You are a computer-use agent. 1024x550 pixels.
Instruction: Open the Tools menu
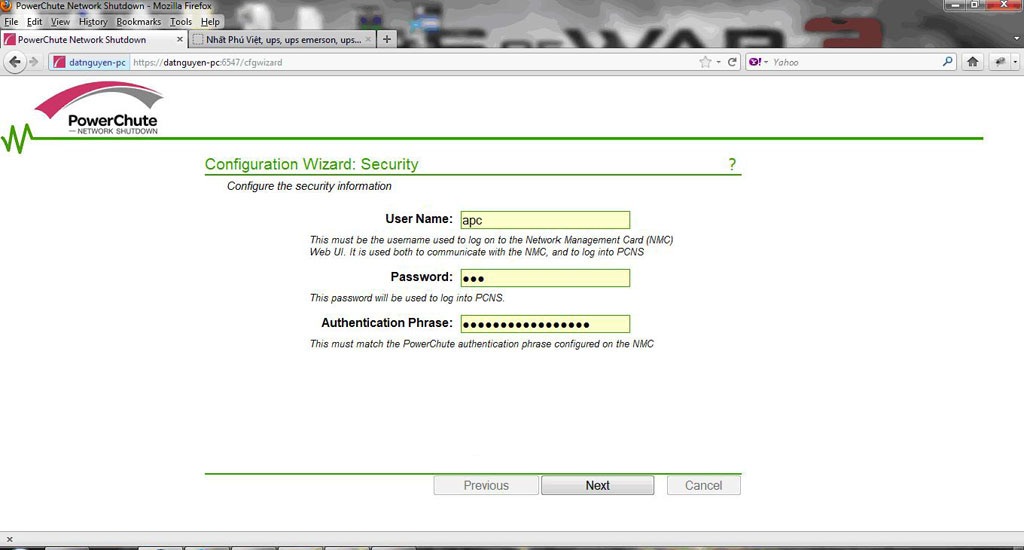tap(181, 21)
